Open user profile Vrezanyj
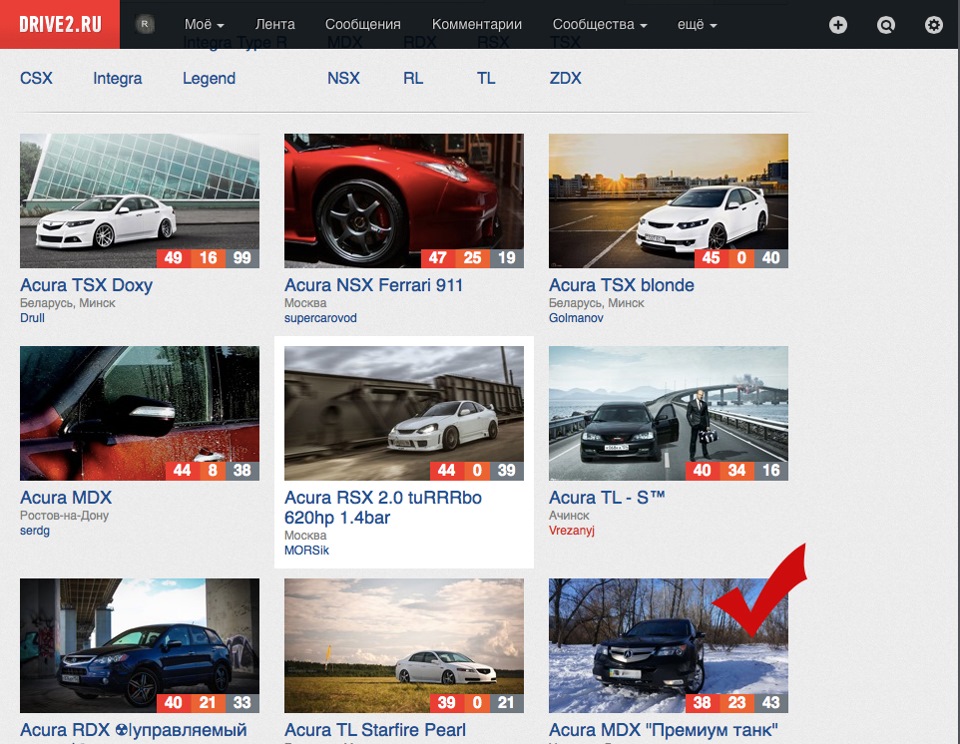This screenshot has width=960, height=744. tap(572, 530)
